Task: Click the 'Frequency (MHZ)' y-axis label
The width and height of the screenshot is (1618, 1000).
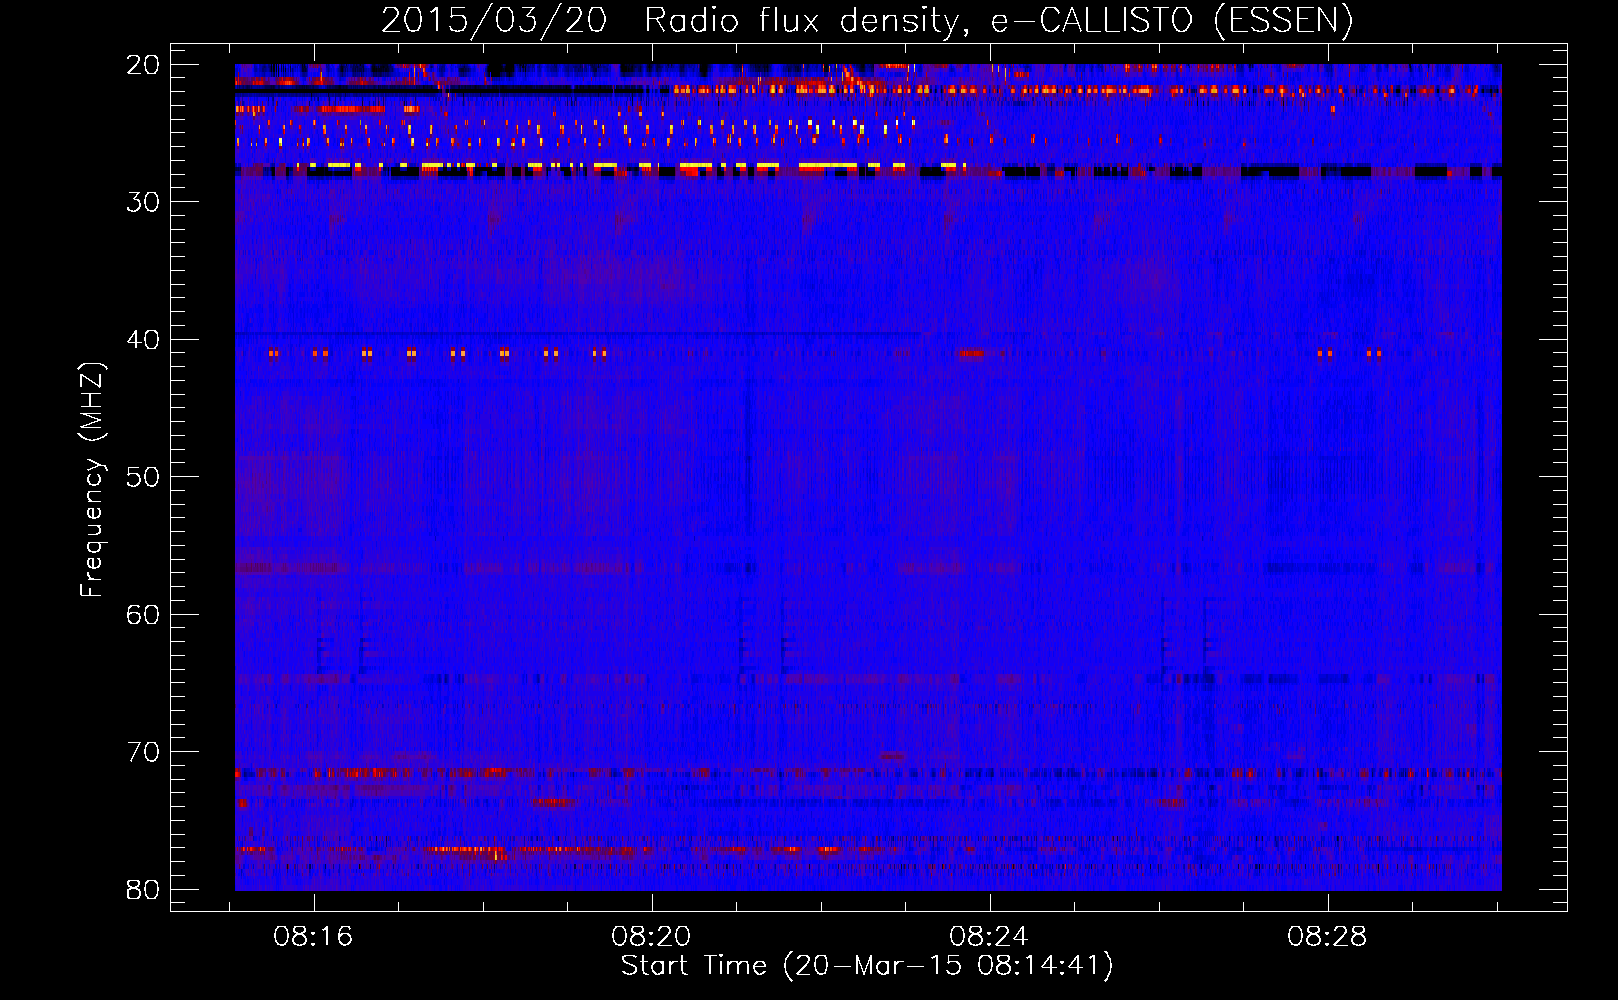Action: (92, 480)
